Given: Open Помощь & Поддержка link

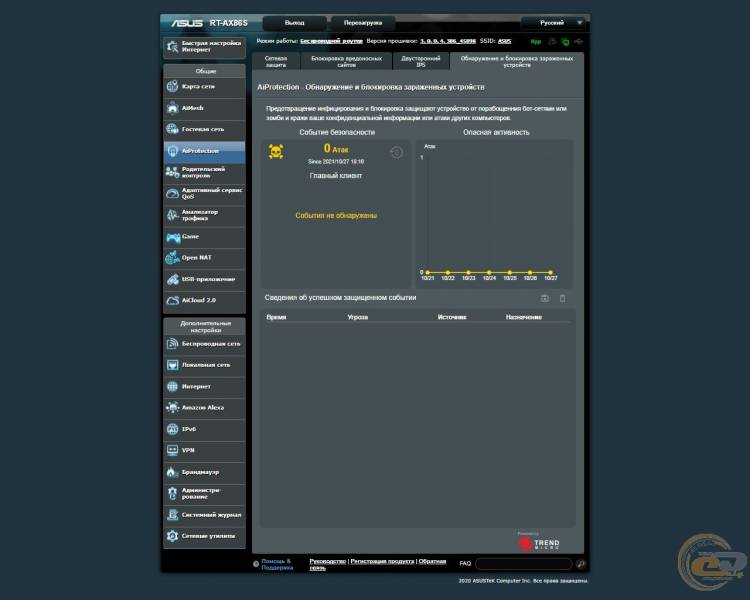Looking at the screenshot, I should [277, 564].
